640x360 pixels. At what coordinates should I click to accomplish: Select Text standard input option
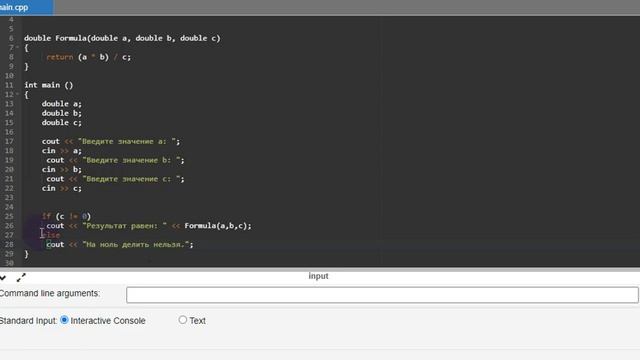182,320
